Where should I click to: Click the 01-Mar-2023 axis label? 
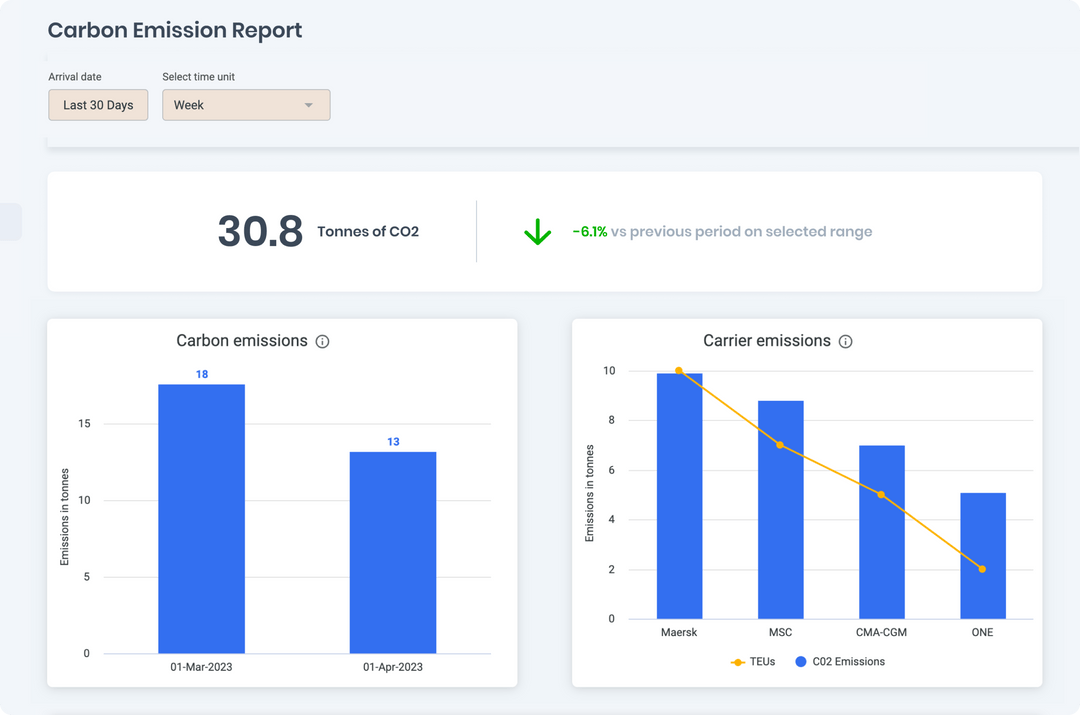click(x=201, y=667)
